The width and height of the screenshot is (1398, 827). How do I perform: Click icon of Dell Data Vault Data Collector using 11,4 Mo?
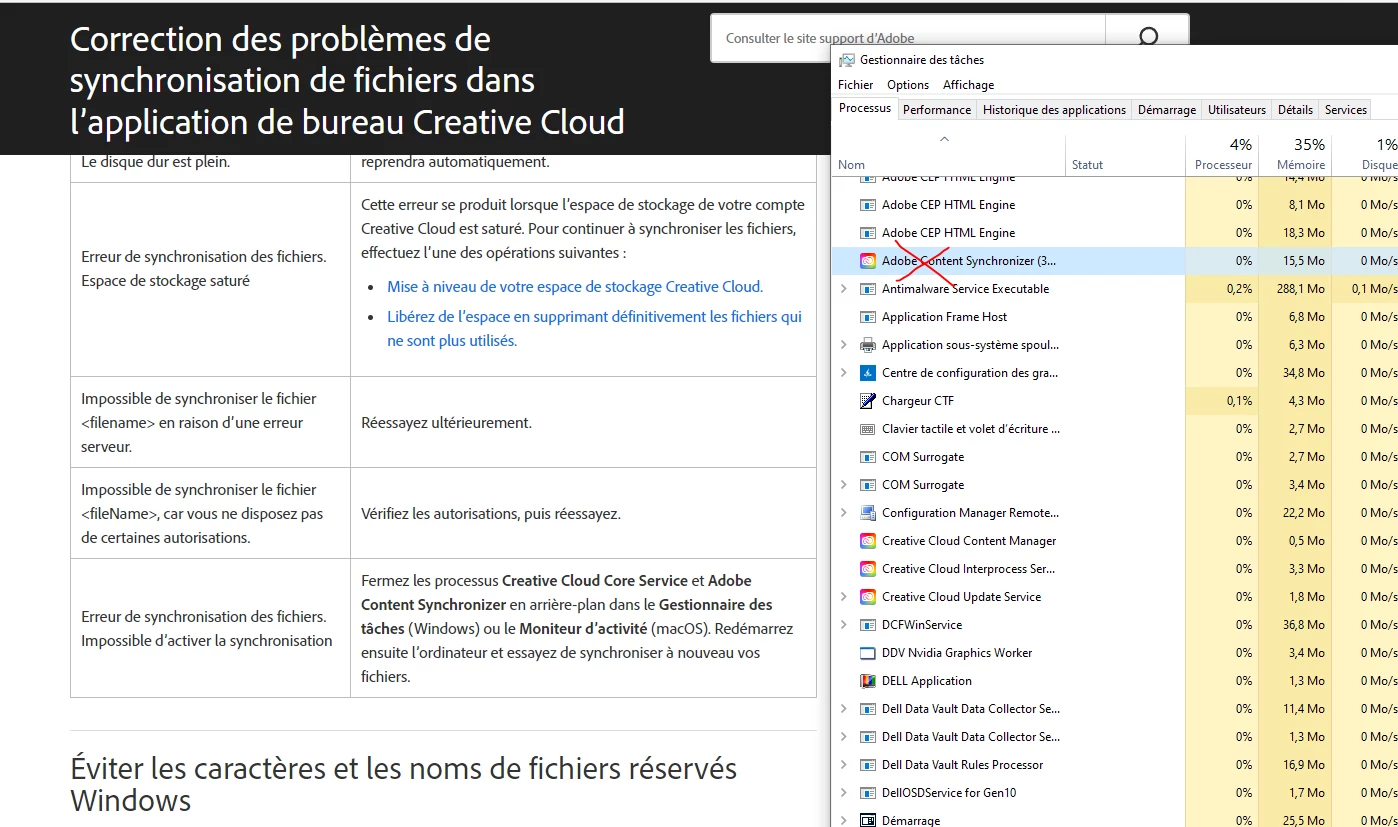pyautogui.click(x=868, y=709)
